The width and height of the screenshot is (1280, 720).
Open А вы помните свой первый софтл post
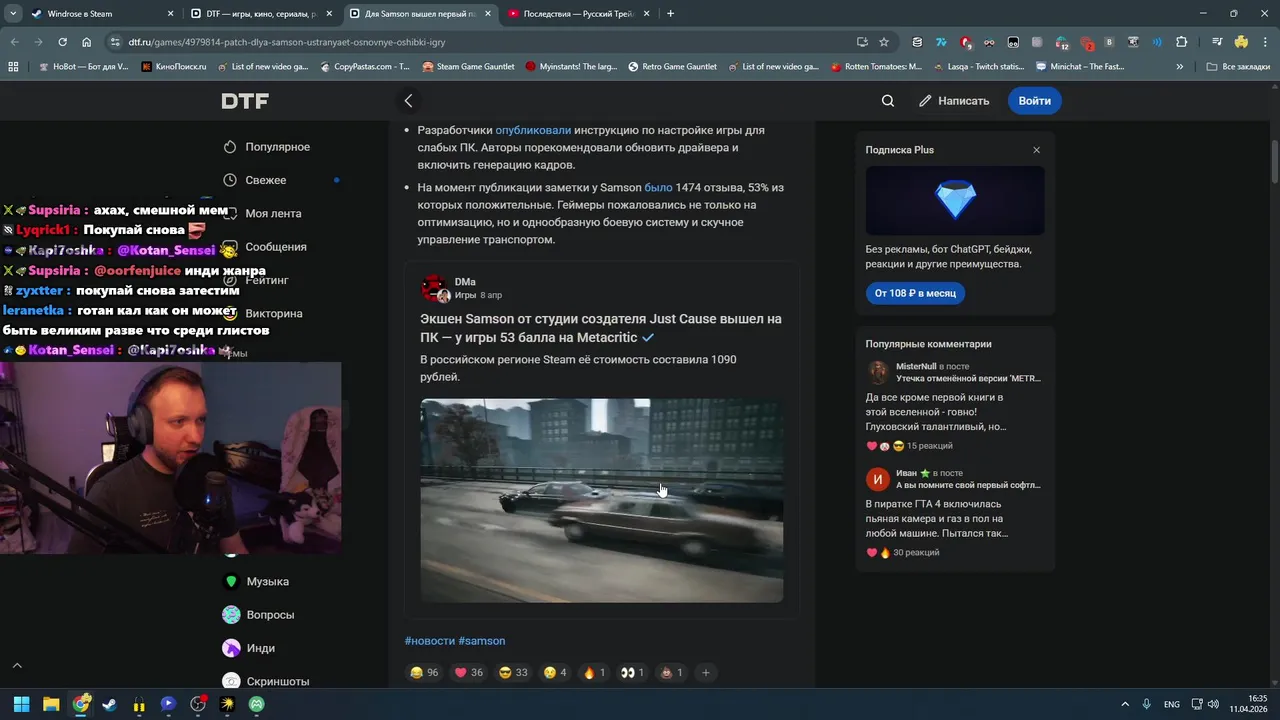click(968, 485)
